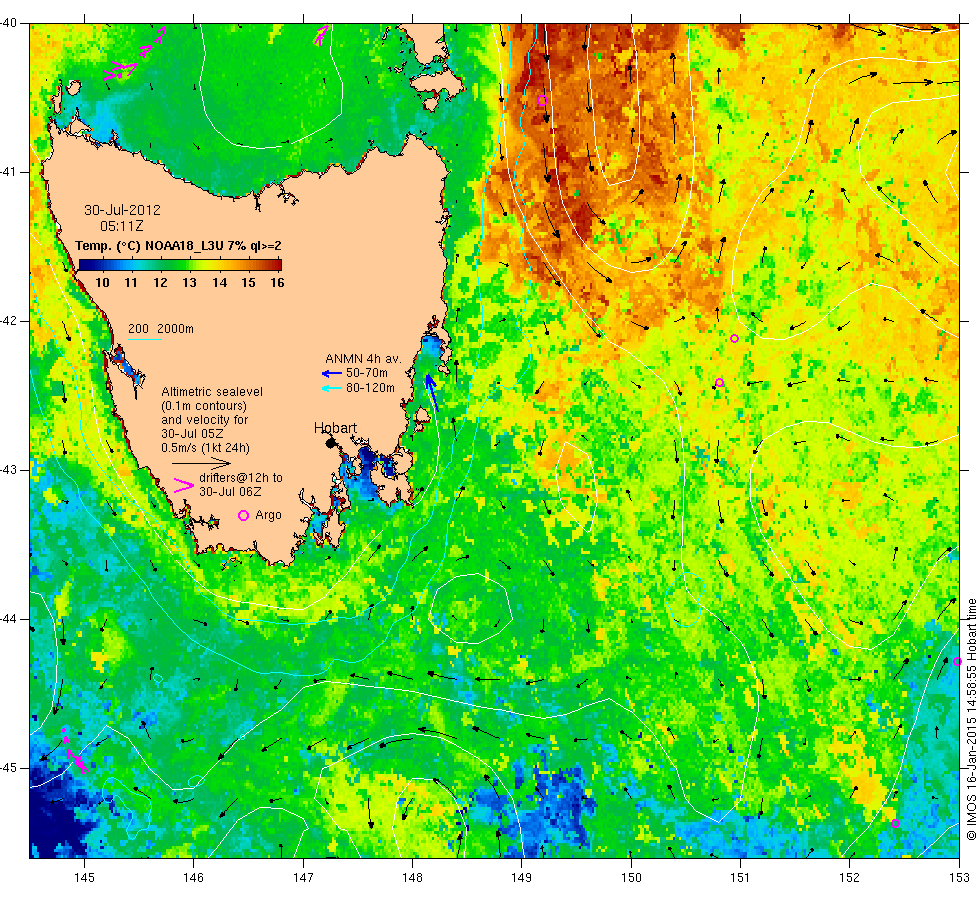Click the blue 50-70m ANMN legend arrow
This screenshot has height=900, width=980.
[x=331, y=374]
